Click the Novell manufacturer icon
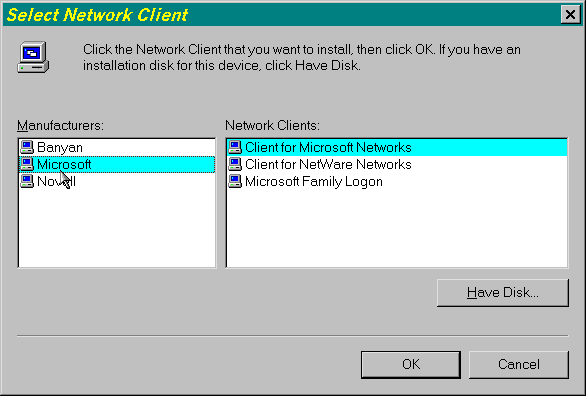The height and width of the screenshot is (396, 586). pos(27,182)
